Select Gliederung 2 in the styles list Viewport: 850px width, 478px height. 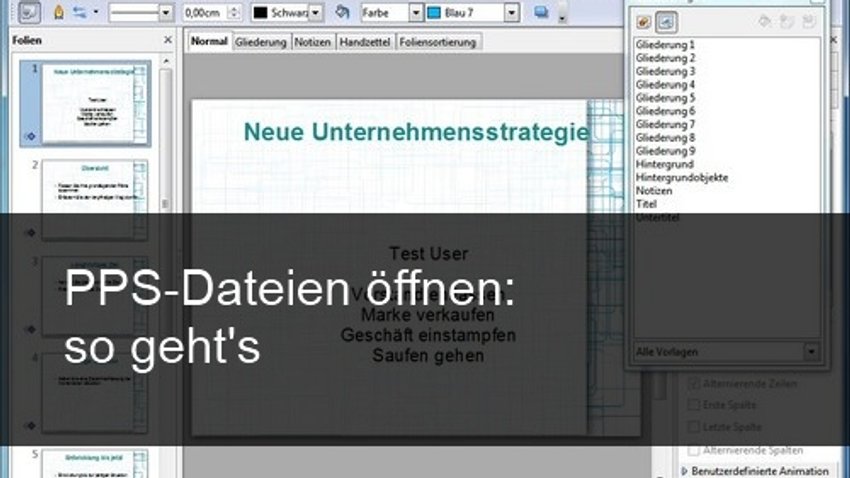click(x=665, y=58)
